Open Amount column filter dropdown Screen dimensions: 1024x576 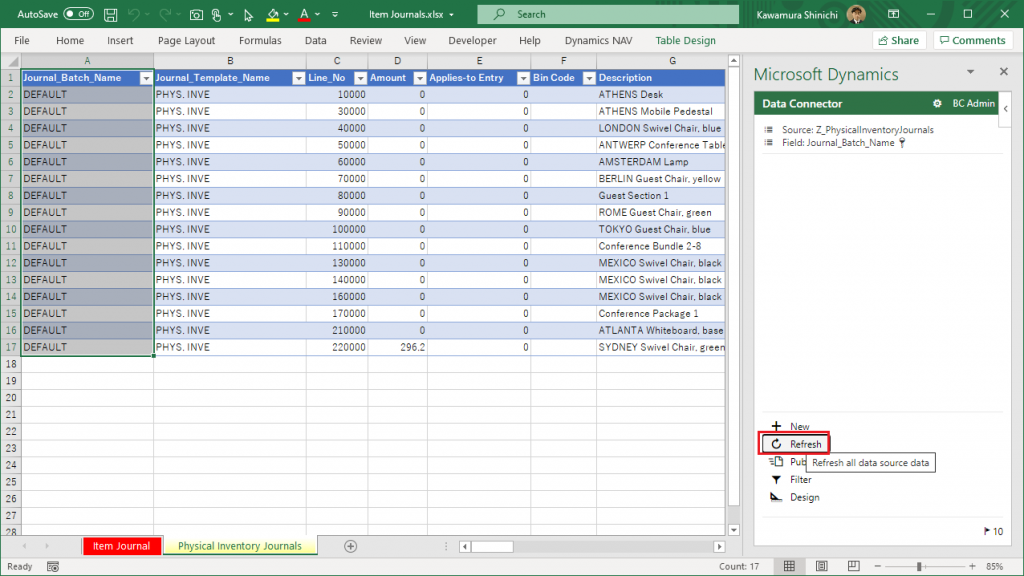pos(420,78)
